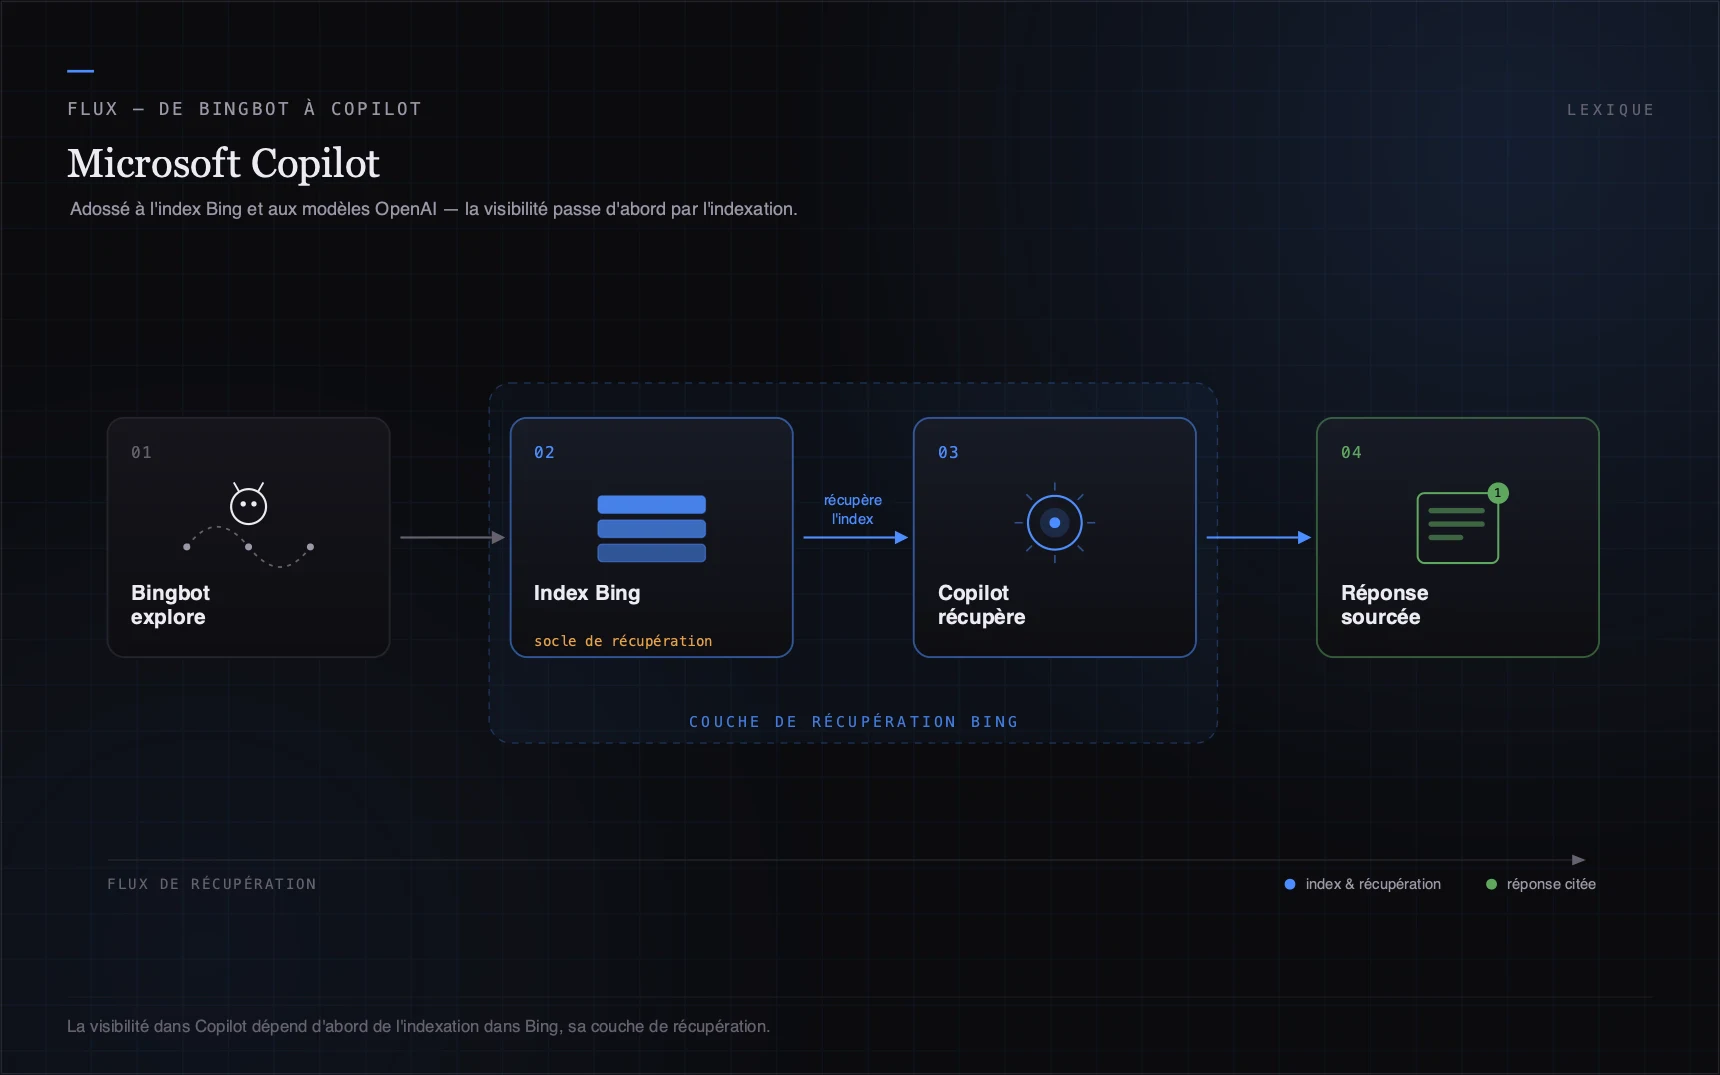Select the stacked bars Index Bing icon
Screen dimensions: 1720x1075
click(651, 528)
